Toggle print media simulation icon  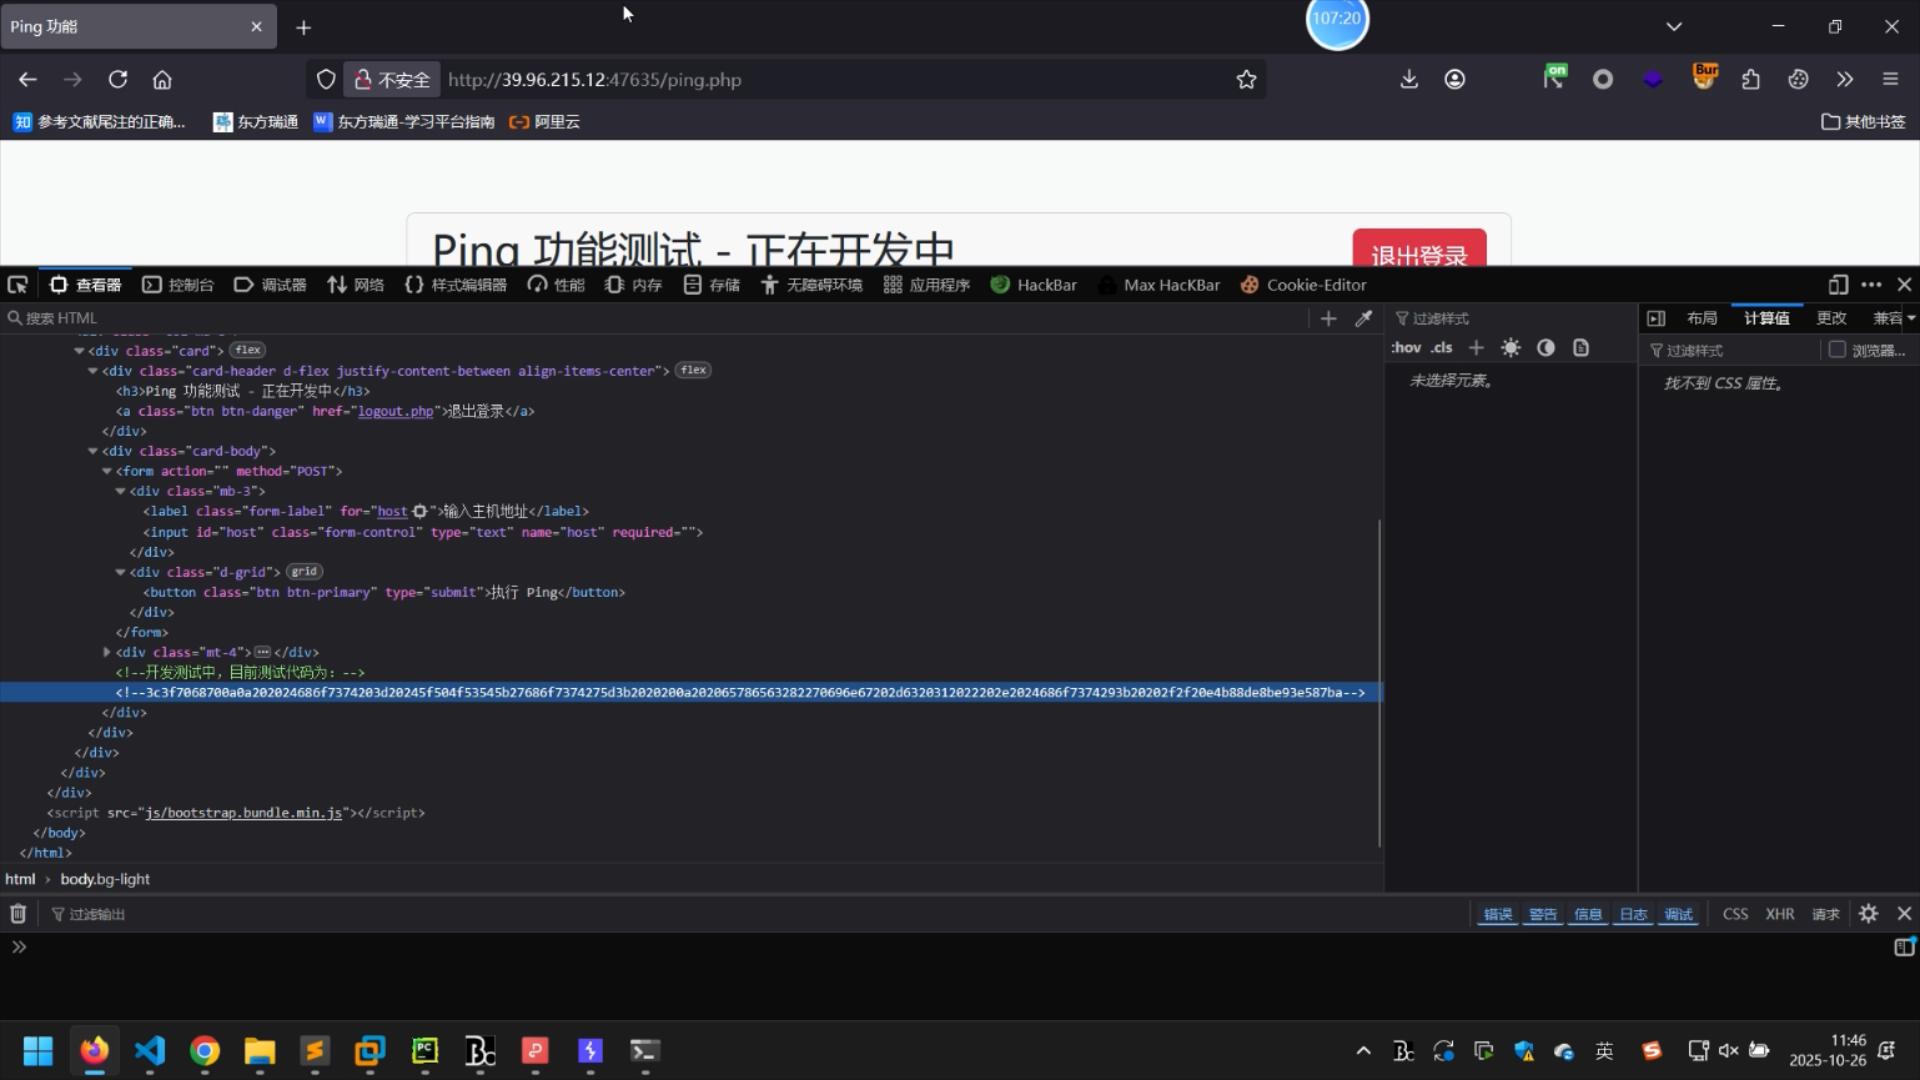tap(1581, 348)
